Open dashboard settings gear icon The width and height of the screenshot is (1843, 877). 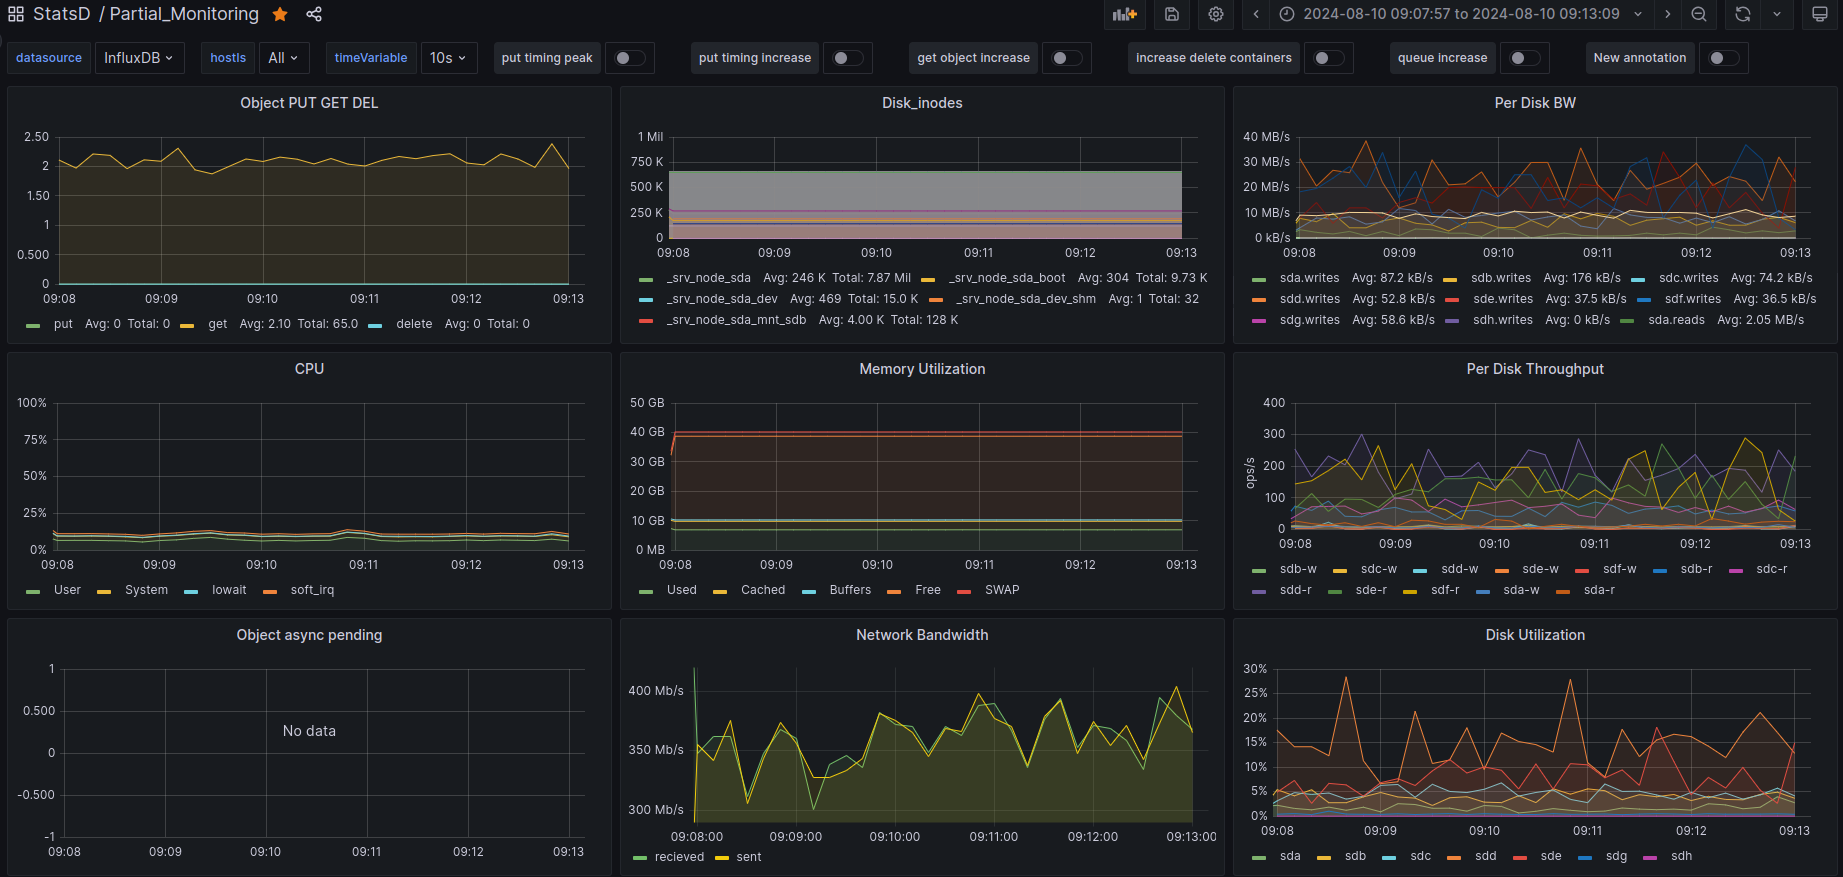[1216, 14]
